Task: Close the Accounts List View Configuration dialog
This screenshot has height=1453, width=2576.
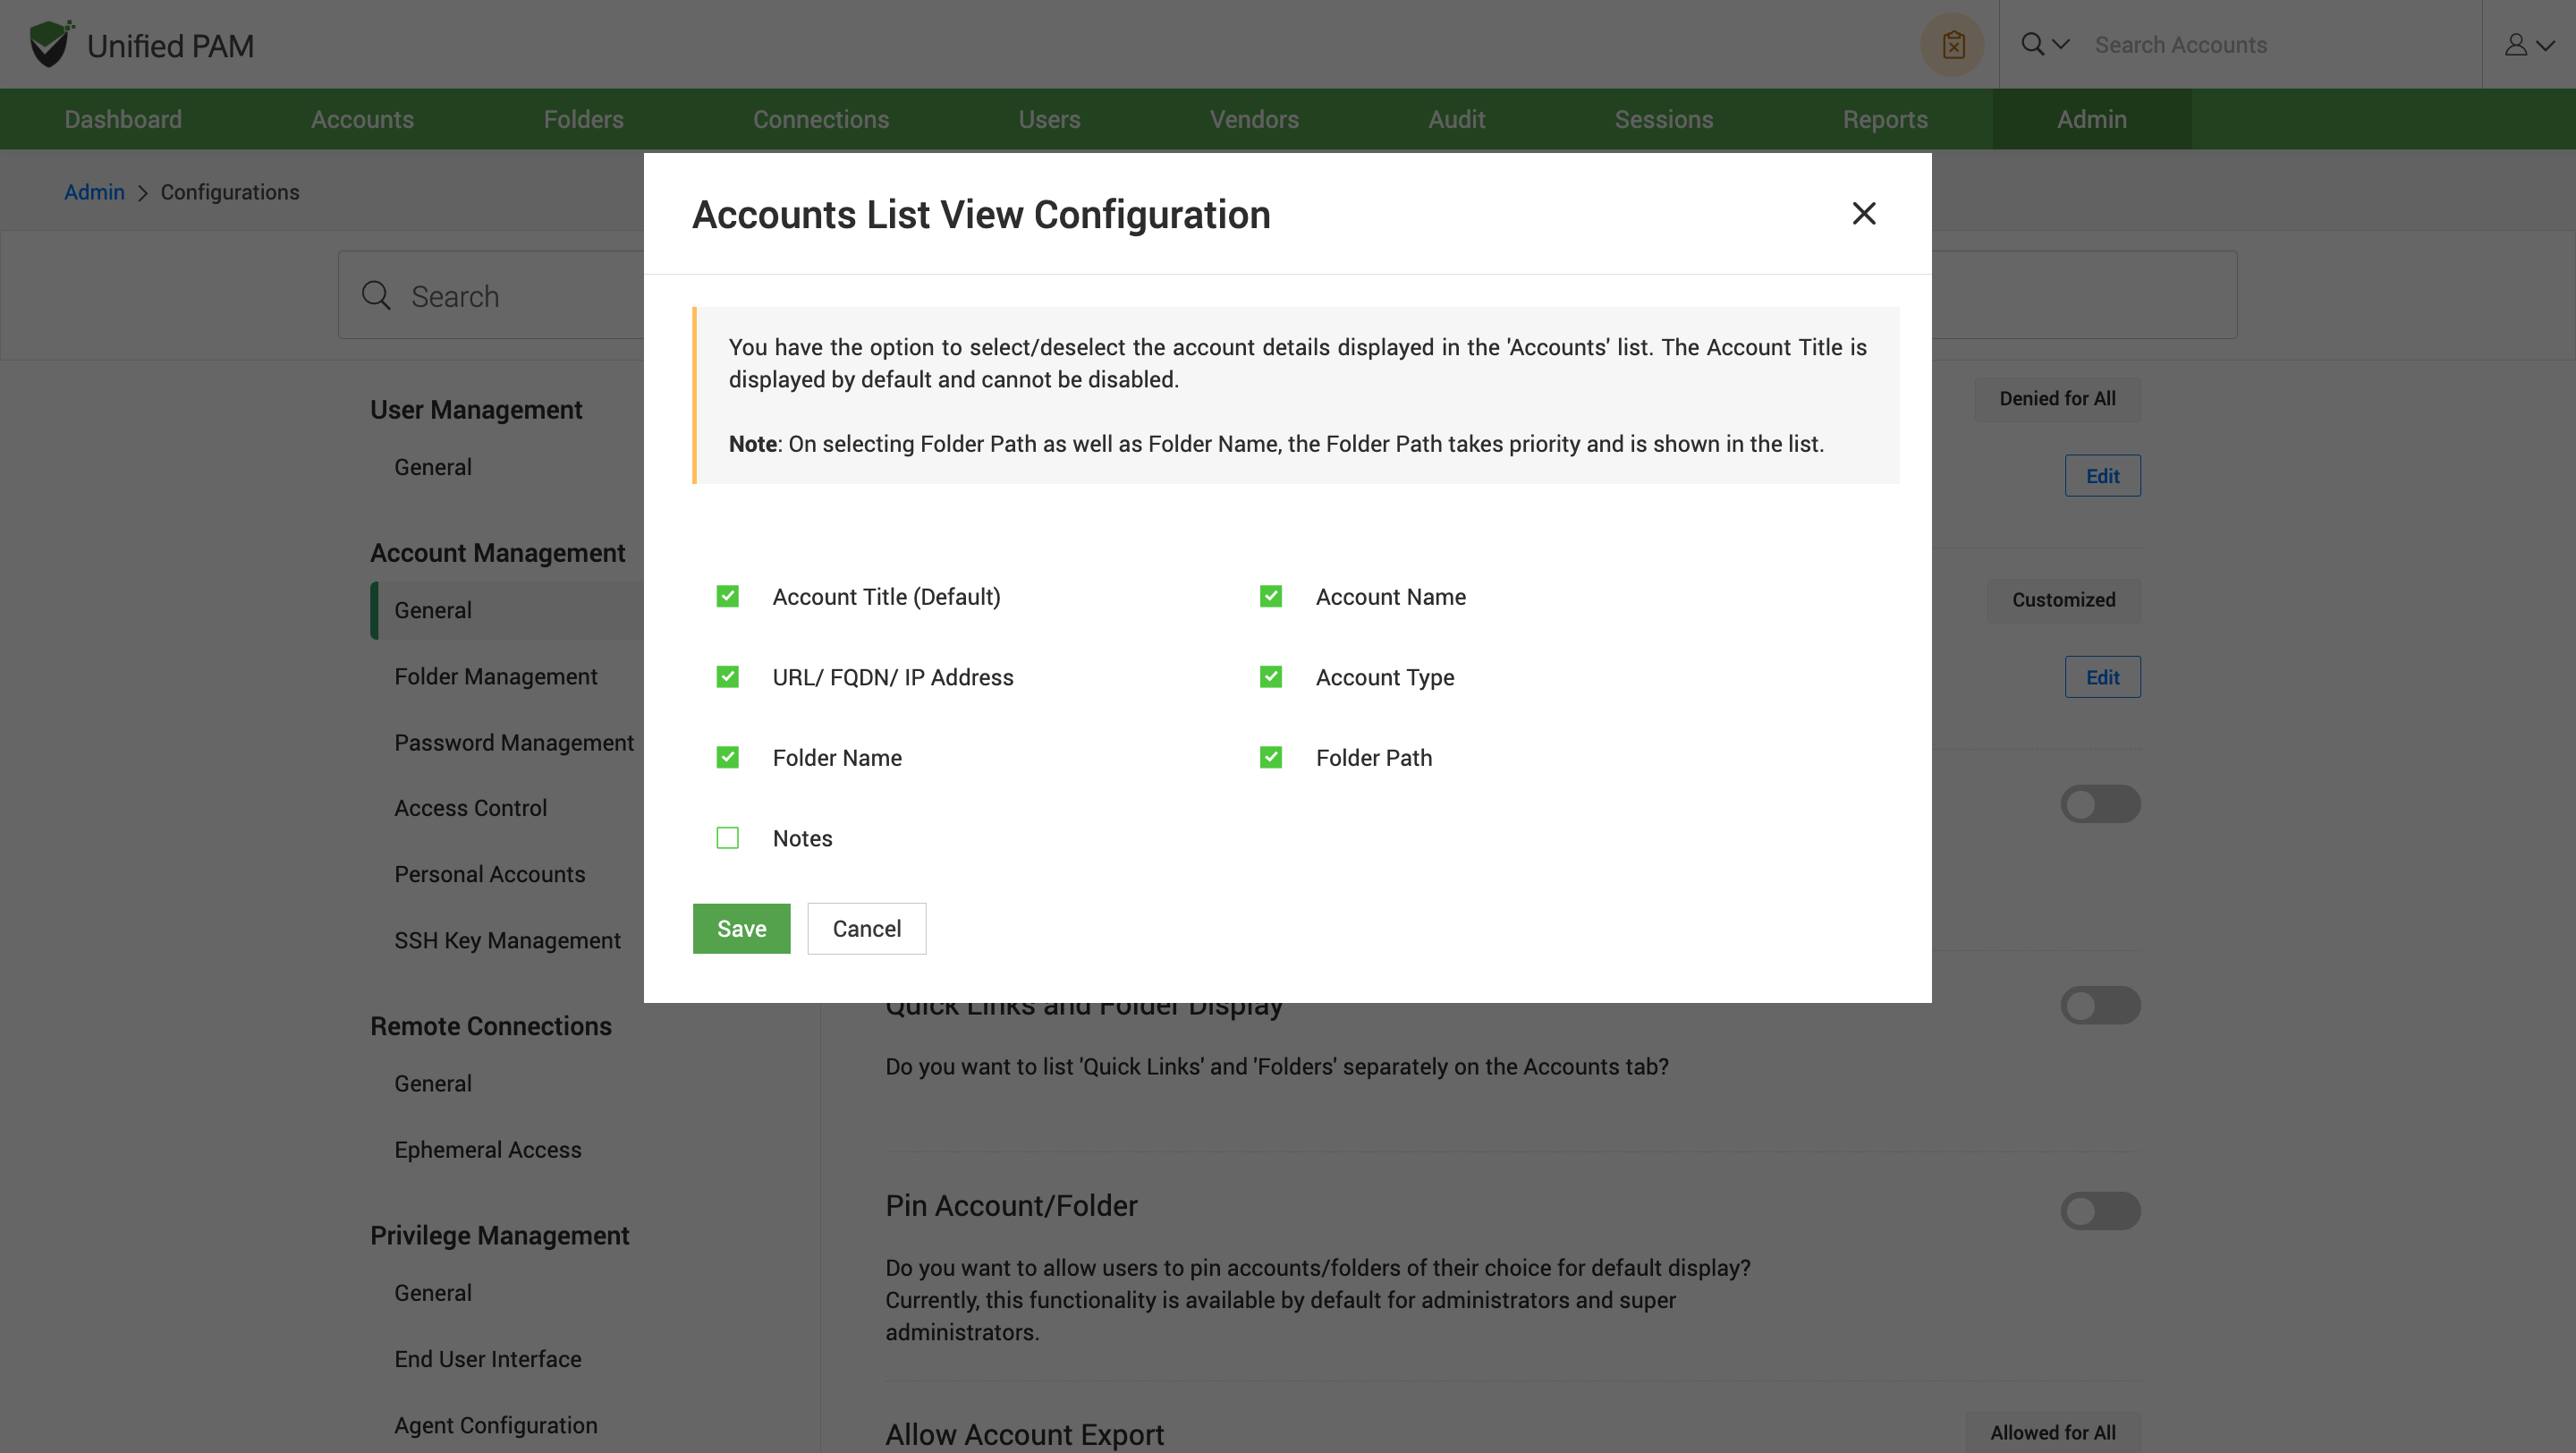Action: pyautogui.click(x=1864, y=213)
